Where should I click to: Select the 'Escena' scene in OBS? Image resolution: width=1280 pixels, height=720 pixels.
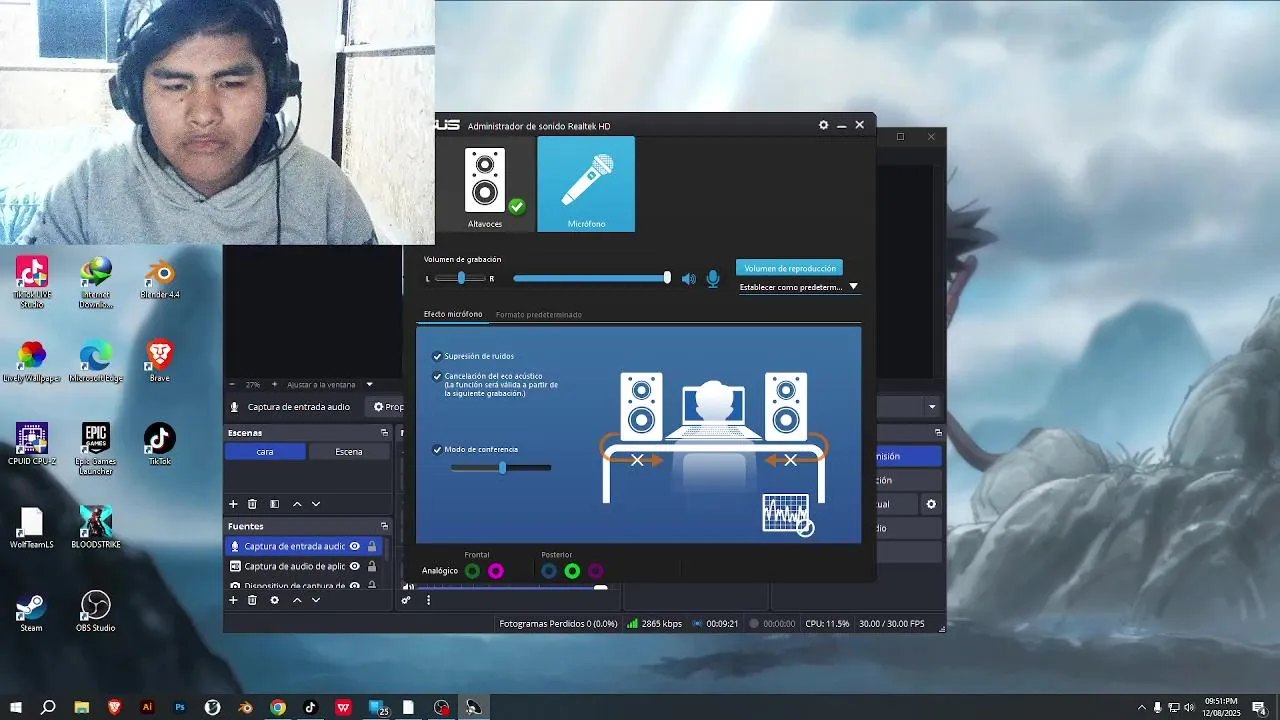click(349, 452)
